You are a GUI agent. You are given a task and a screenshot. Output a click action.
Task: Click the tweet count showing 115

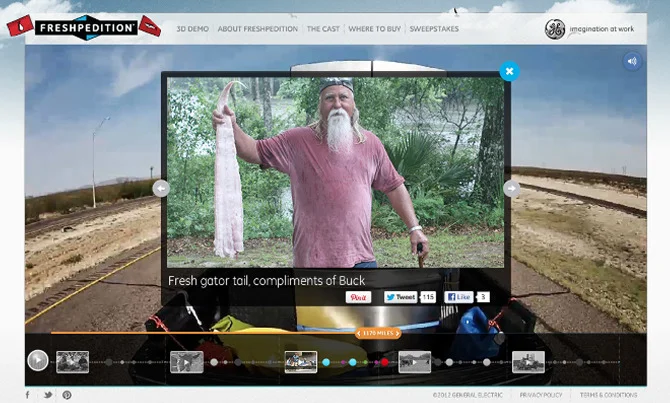428,297
